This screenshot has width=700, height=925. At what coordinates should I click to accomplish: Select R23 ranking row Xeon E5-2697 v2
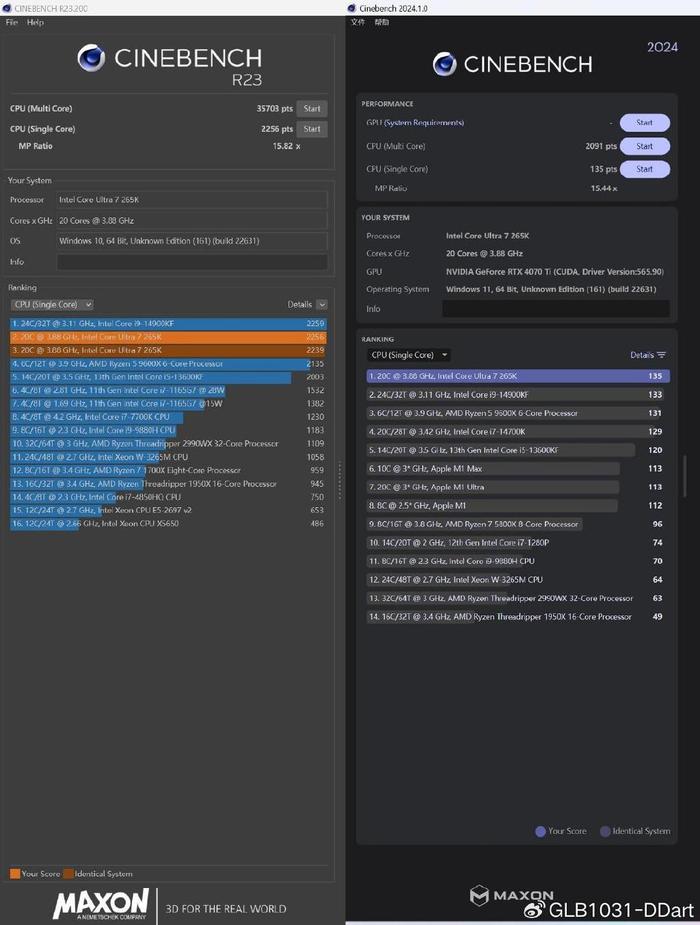point(168,510)
